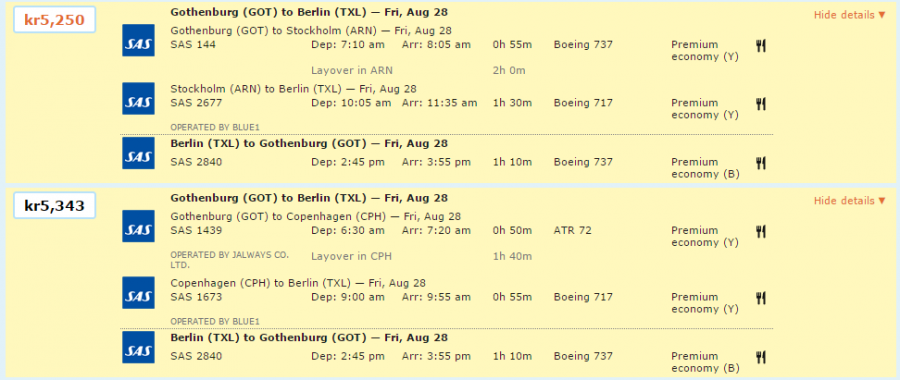Click the SAS logo beside flight SAS 1673
This screenshot has width=900, height=380.
click(x=138, y=293)
